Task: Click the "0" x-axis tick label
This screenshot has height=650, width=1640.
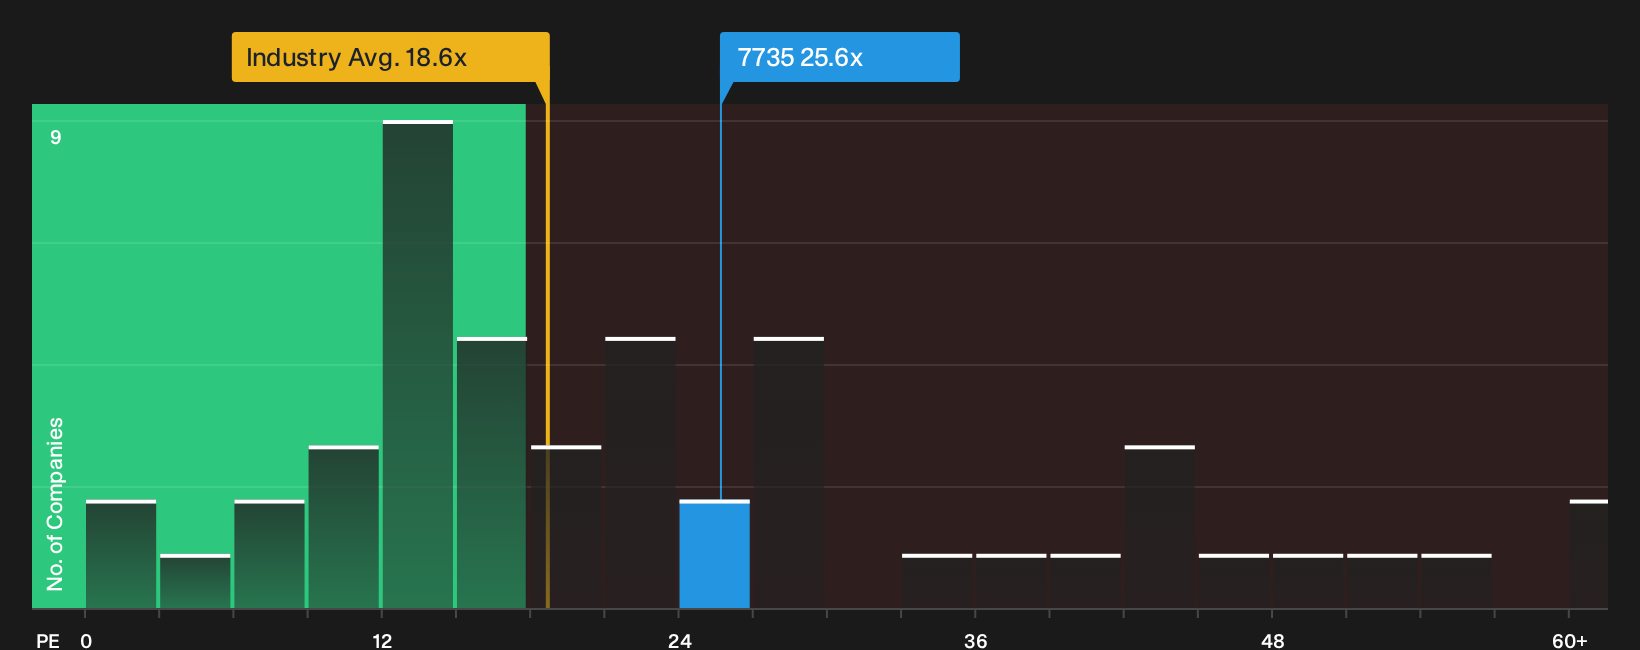Action: pyautogui.click(x=86, y=641)
